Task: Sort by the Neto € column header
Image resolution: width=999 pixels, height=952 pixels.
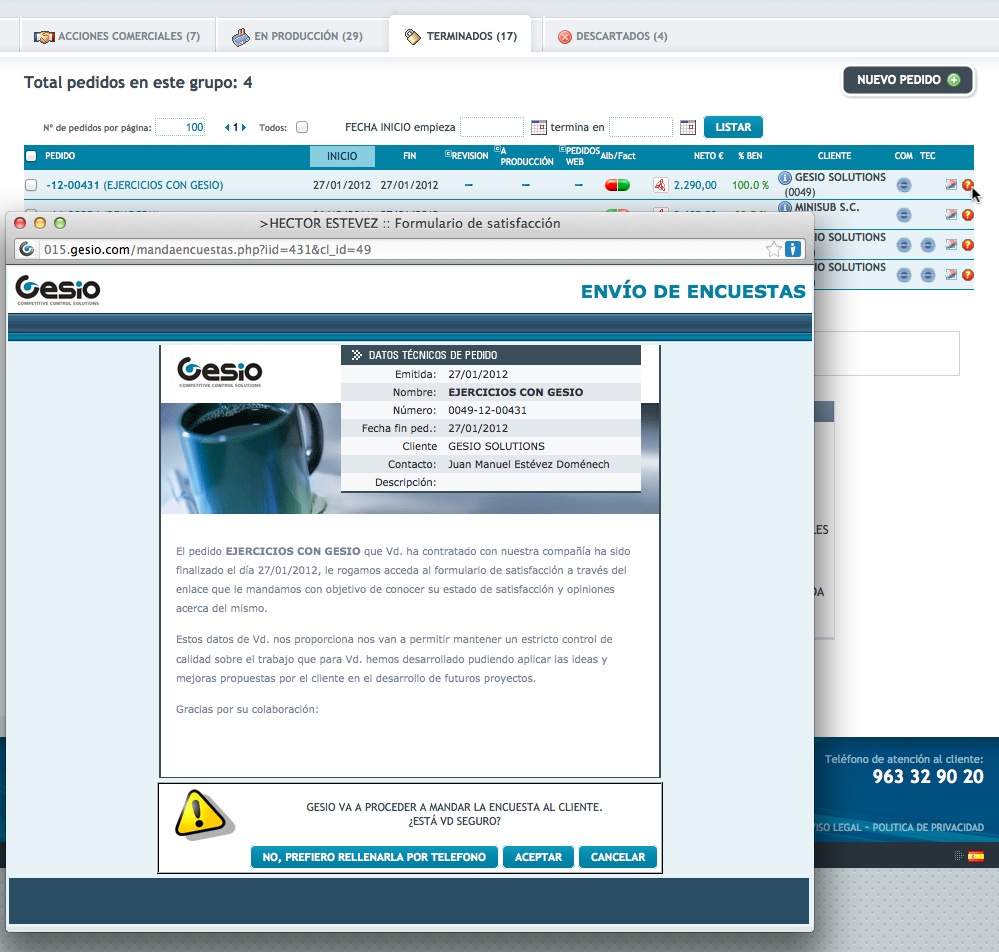Action: 708,156
